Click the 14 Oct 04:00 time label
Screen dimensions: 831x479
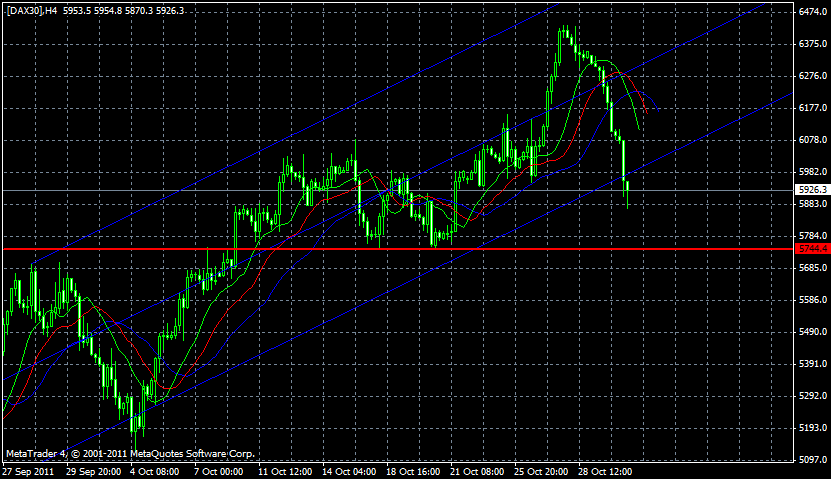point(349,471)
